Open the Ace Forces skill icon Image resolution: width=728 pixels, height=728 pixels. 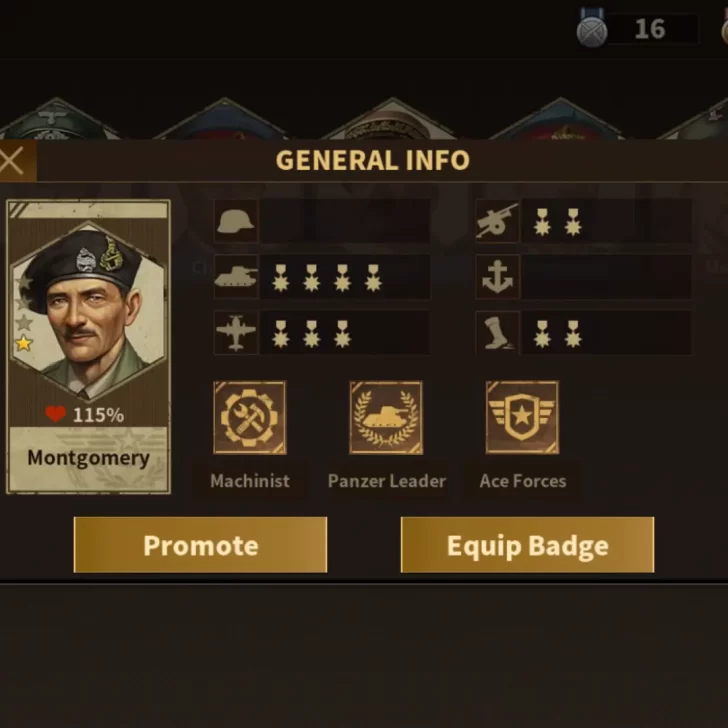tap(522, 417)
